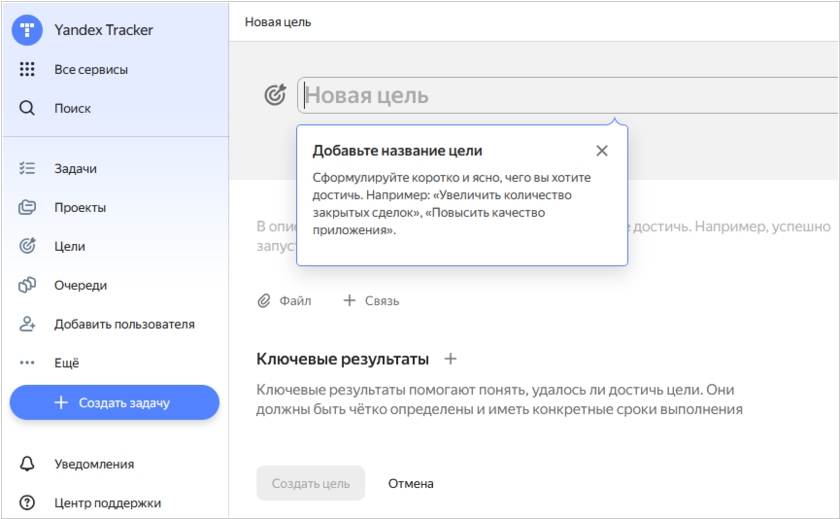Open Проекты section in sidebar

[79, 208]
